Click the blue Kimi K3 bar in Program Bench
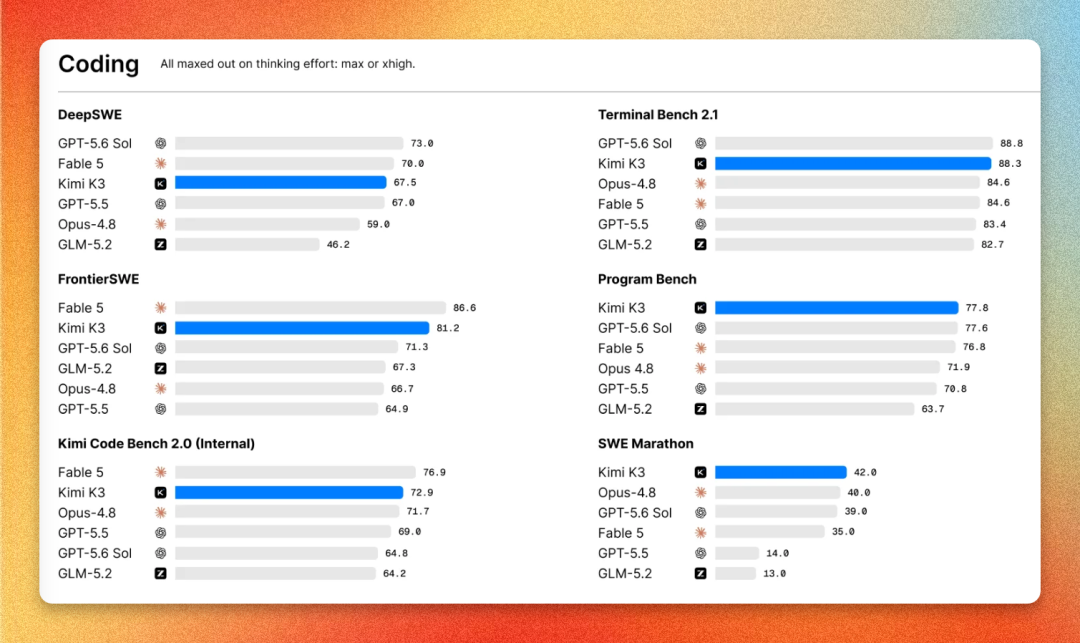 coord(836,308)
